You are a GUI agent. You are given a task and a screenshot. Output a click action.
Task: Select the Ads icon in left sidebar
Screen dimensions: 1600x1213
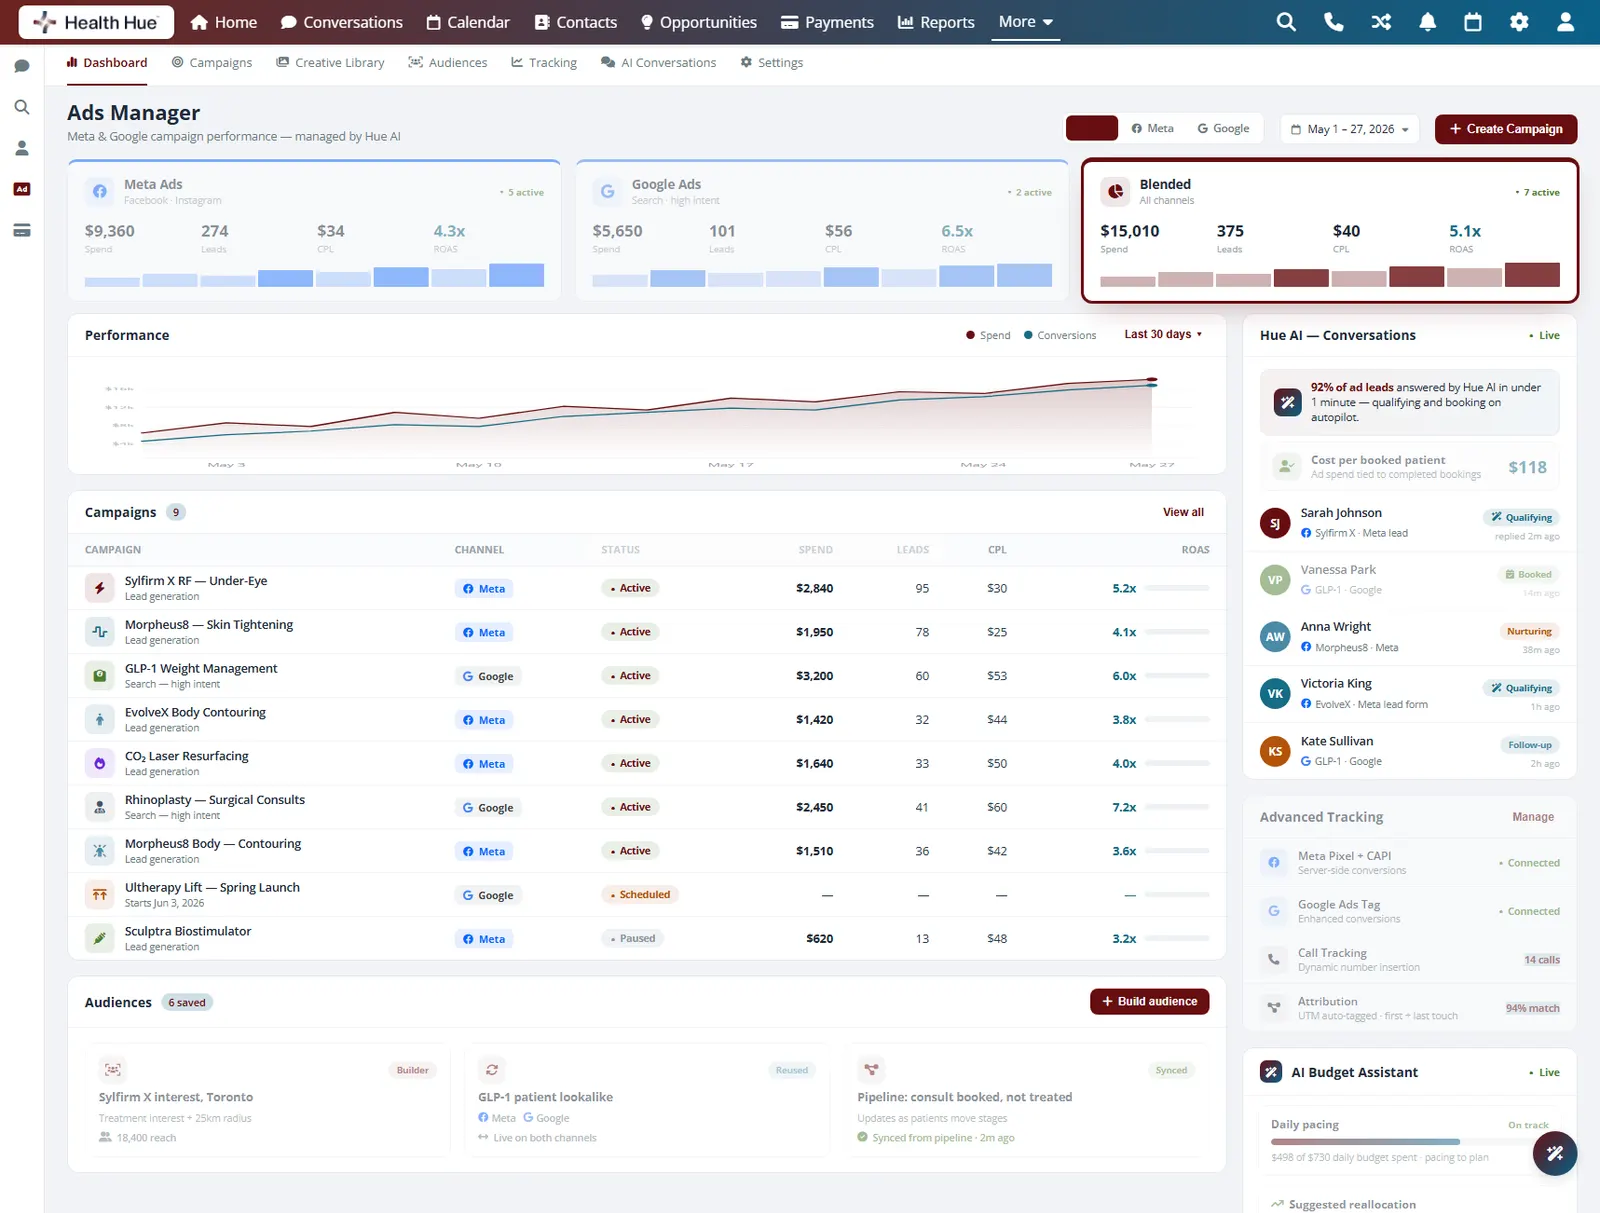(22, 189)
